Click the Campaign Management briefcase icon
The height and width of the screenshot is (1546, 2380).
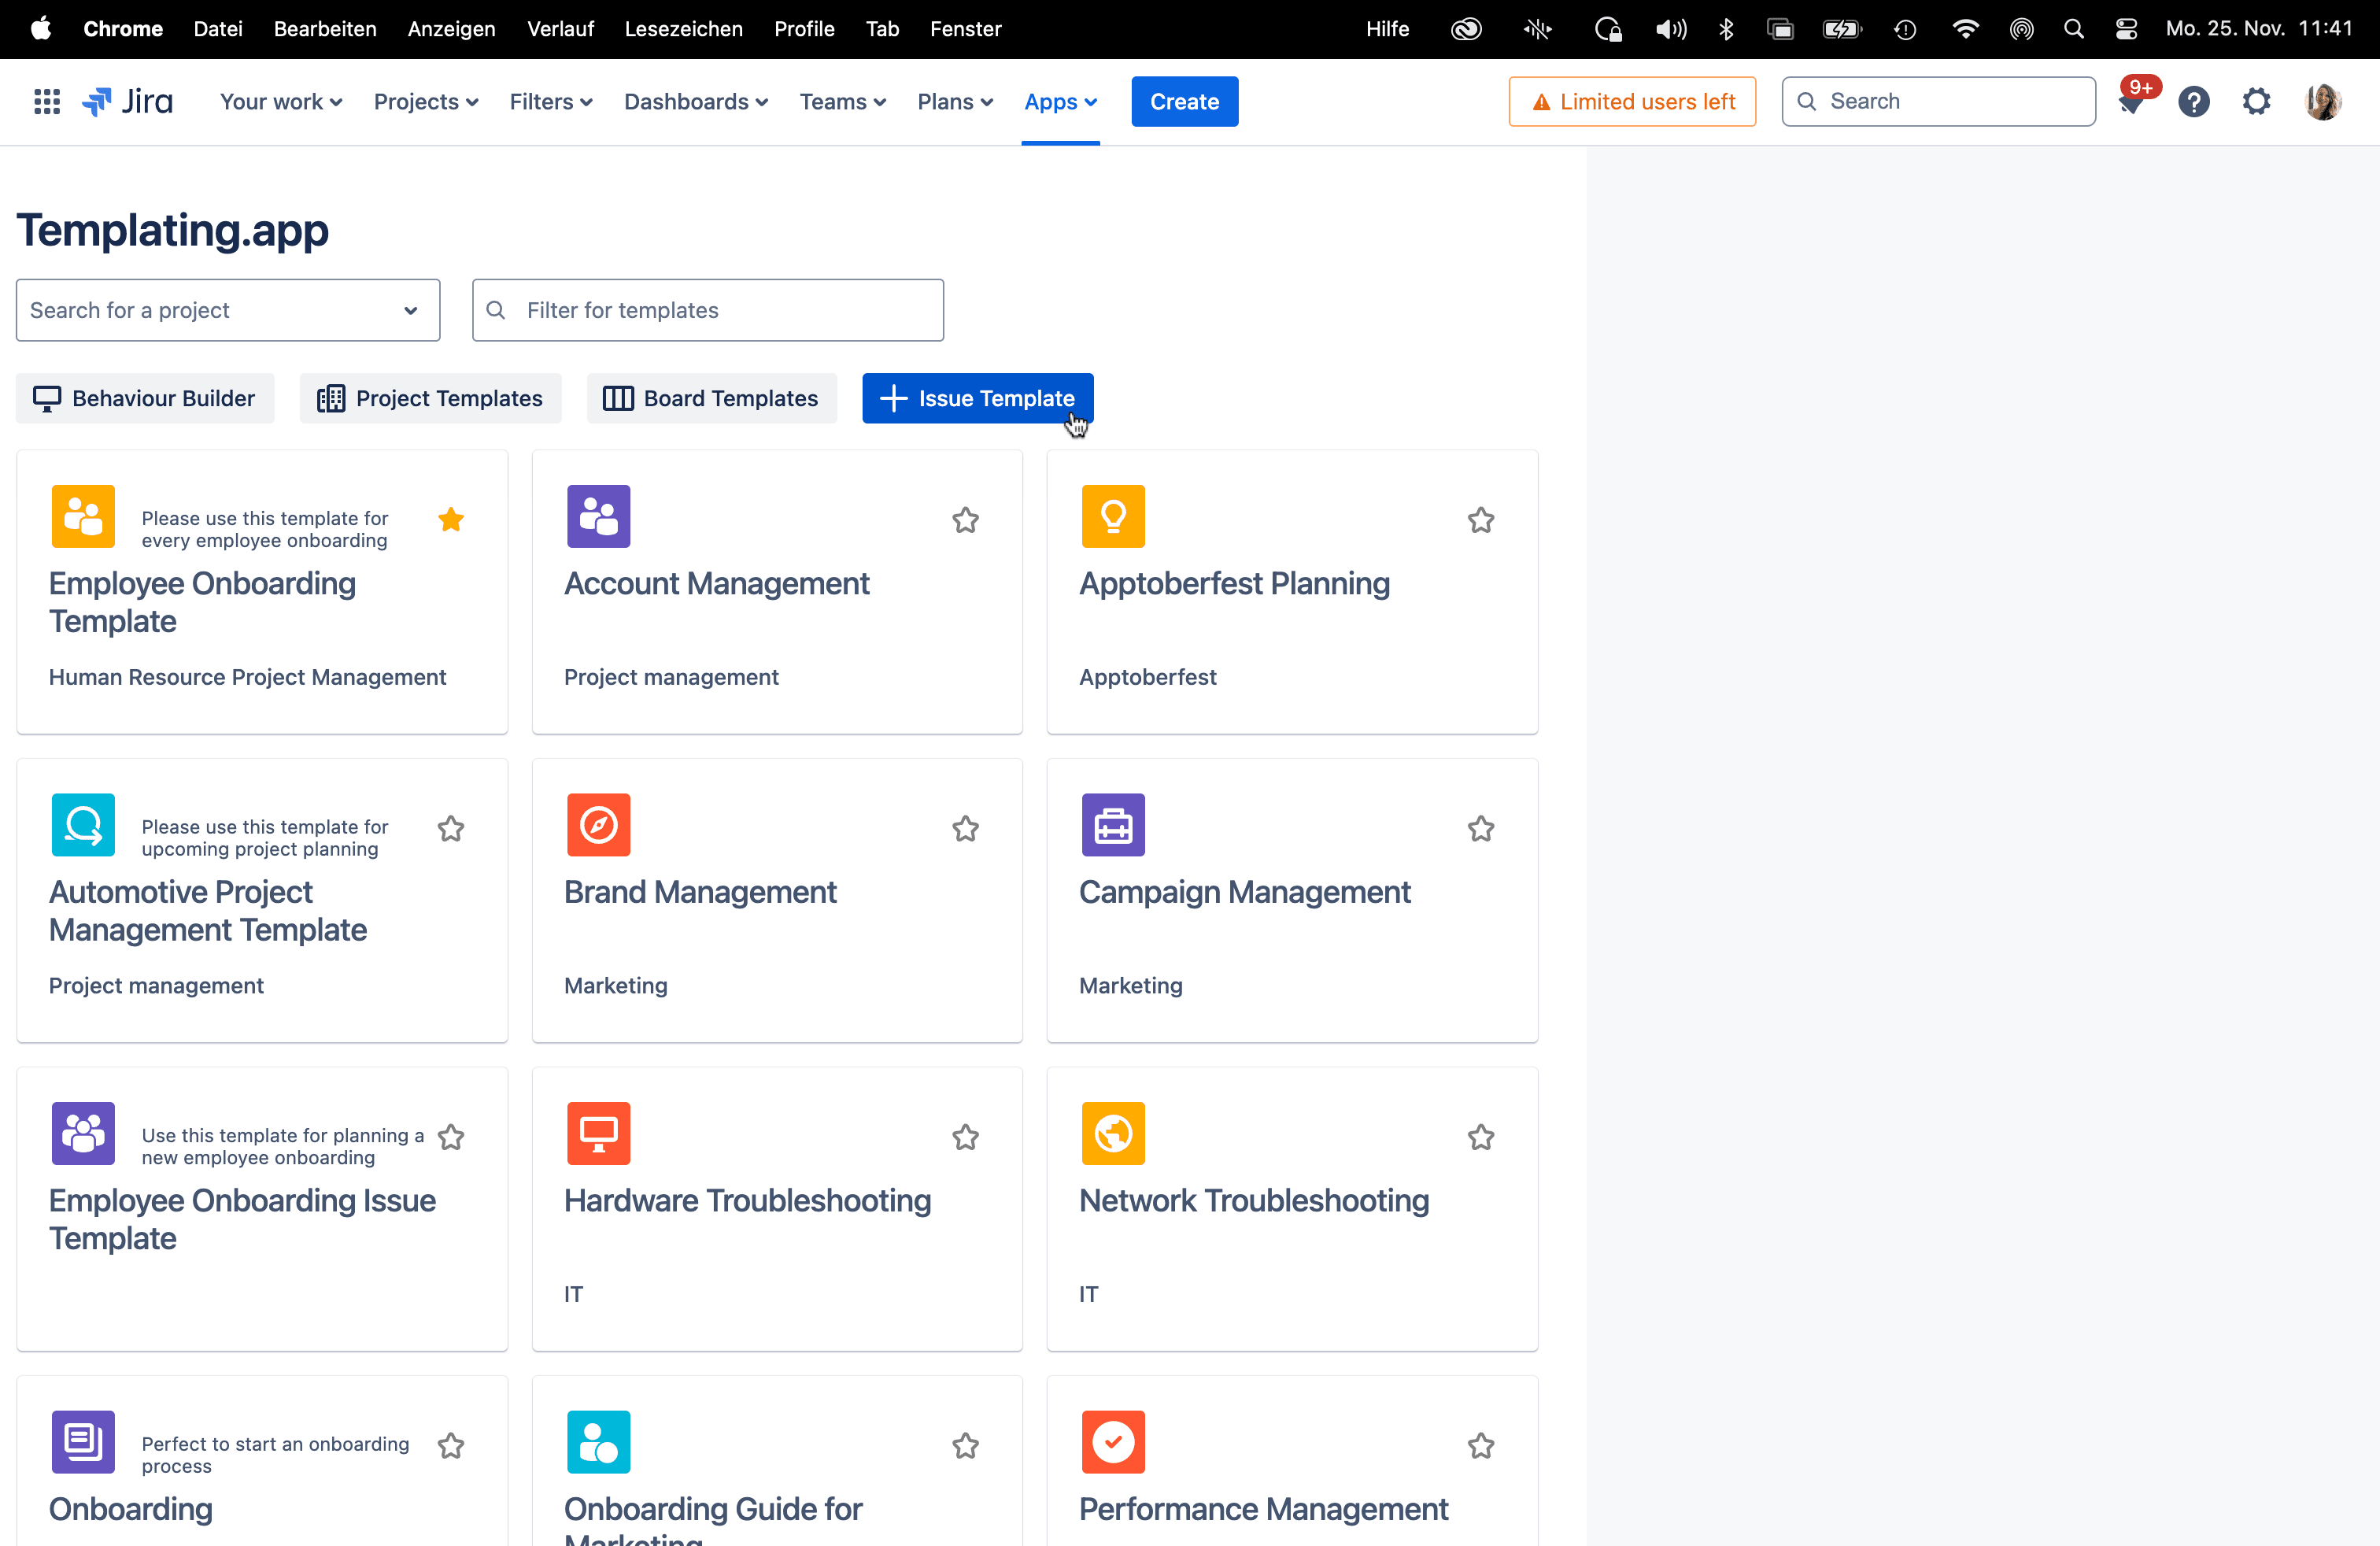click(x=1112, y=825)
